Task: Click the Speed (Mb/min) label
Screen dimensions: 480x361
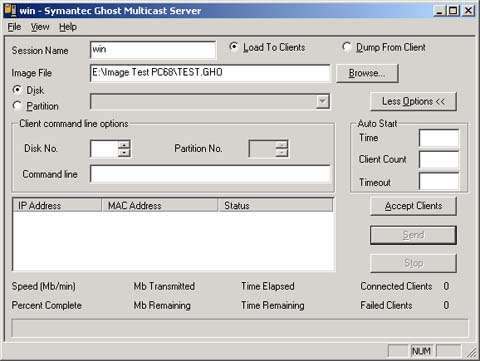Action: [44, 286]
